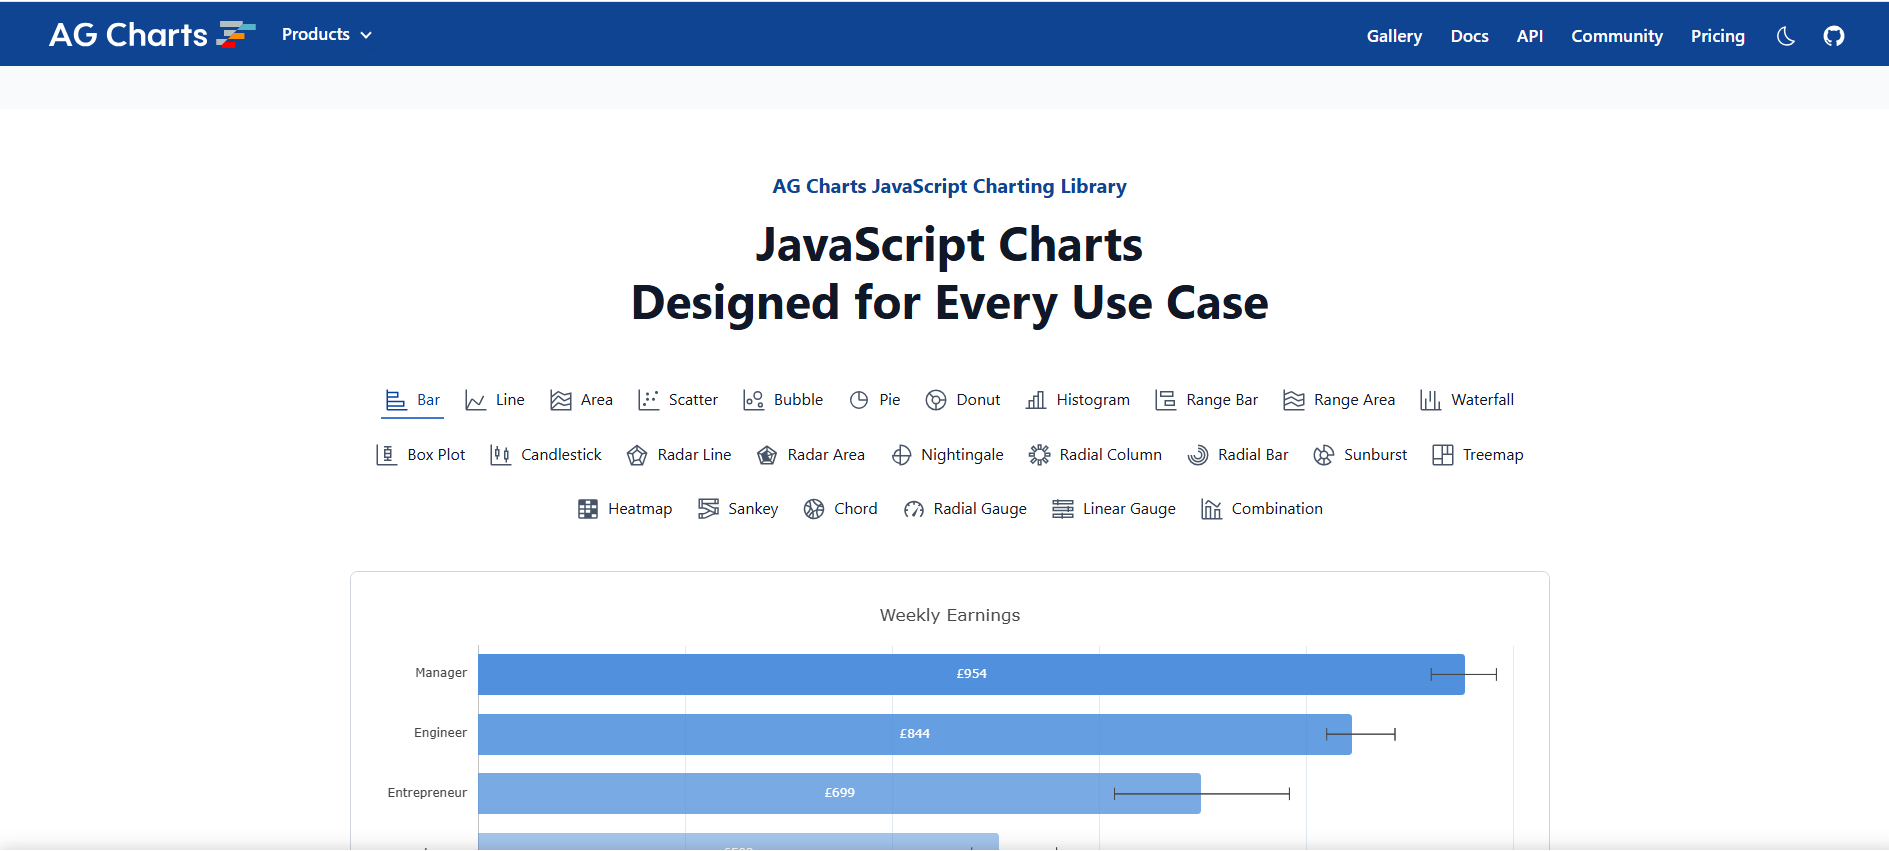Image resolution: width=1889 pixels, height=851 pixels.
Task: Select the Sunburst chart icon
Action: point(1324,455)
